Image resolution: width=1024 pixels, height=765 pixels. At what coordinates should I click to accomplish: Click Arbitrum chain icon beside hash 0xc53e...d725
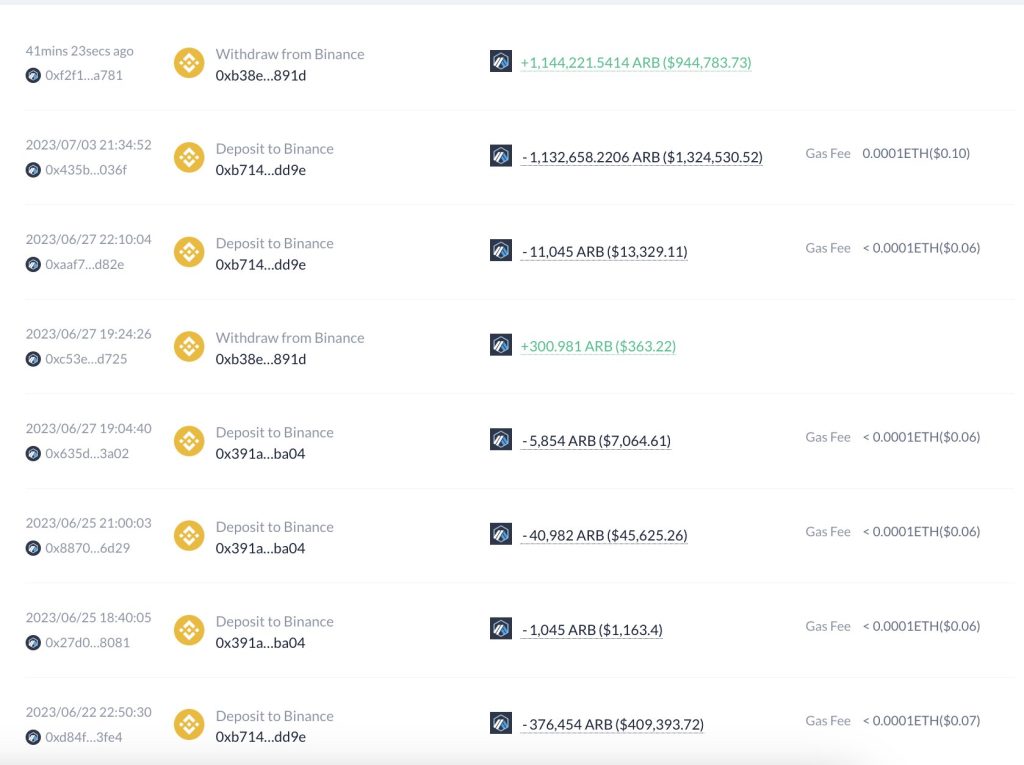pos(33,359)
